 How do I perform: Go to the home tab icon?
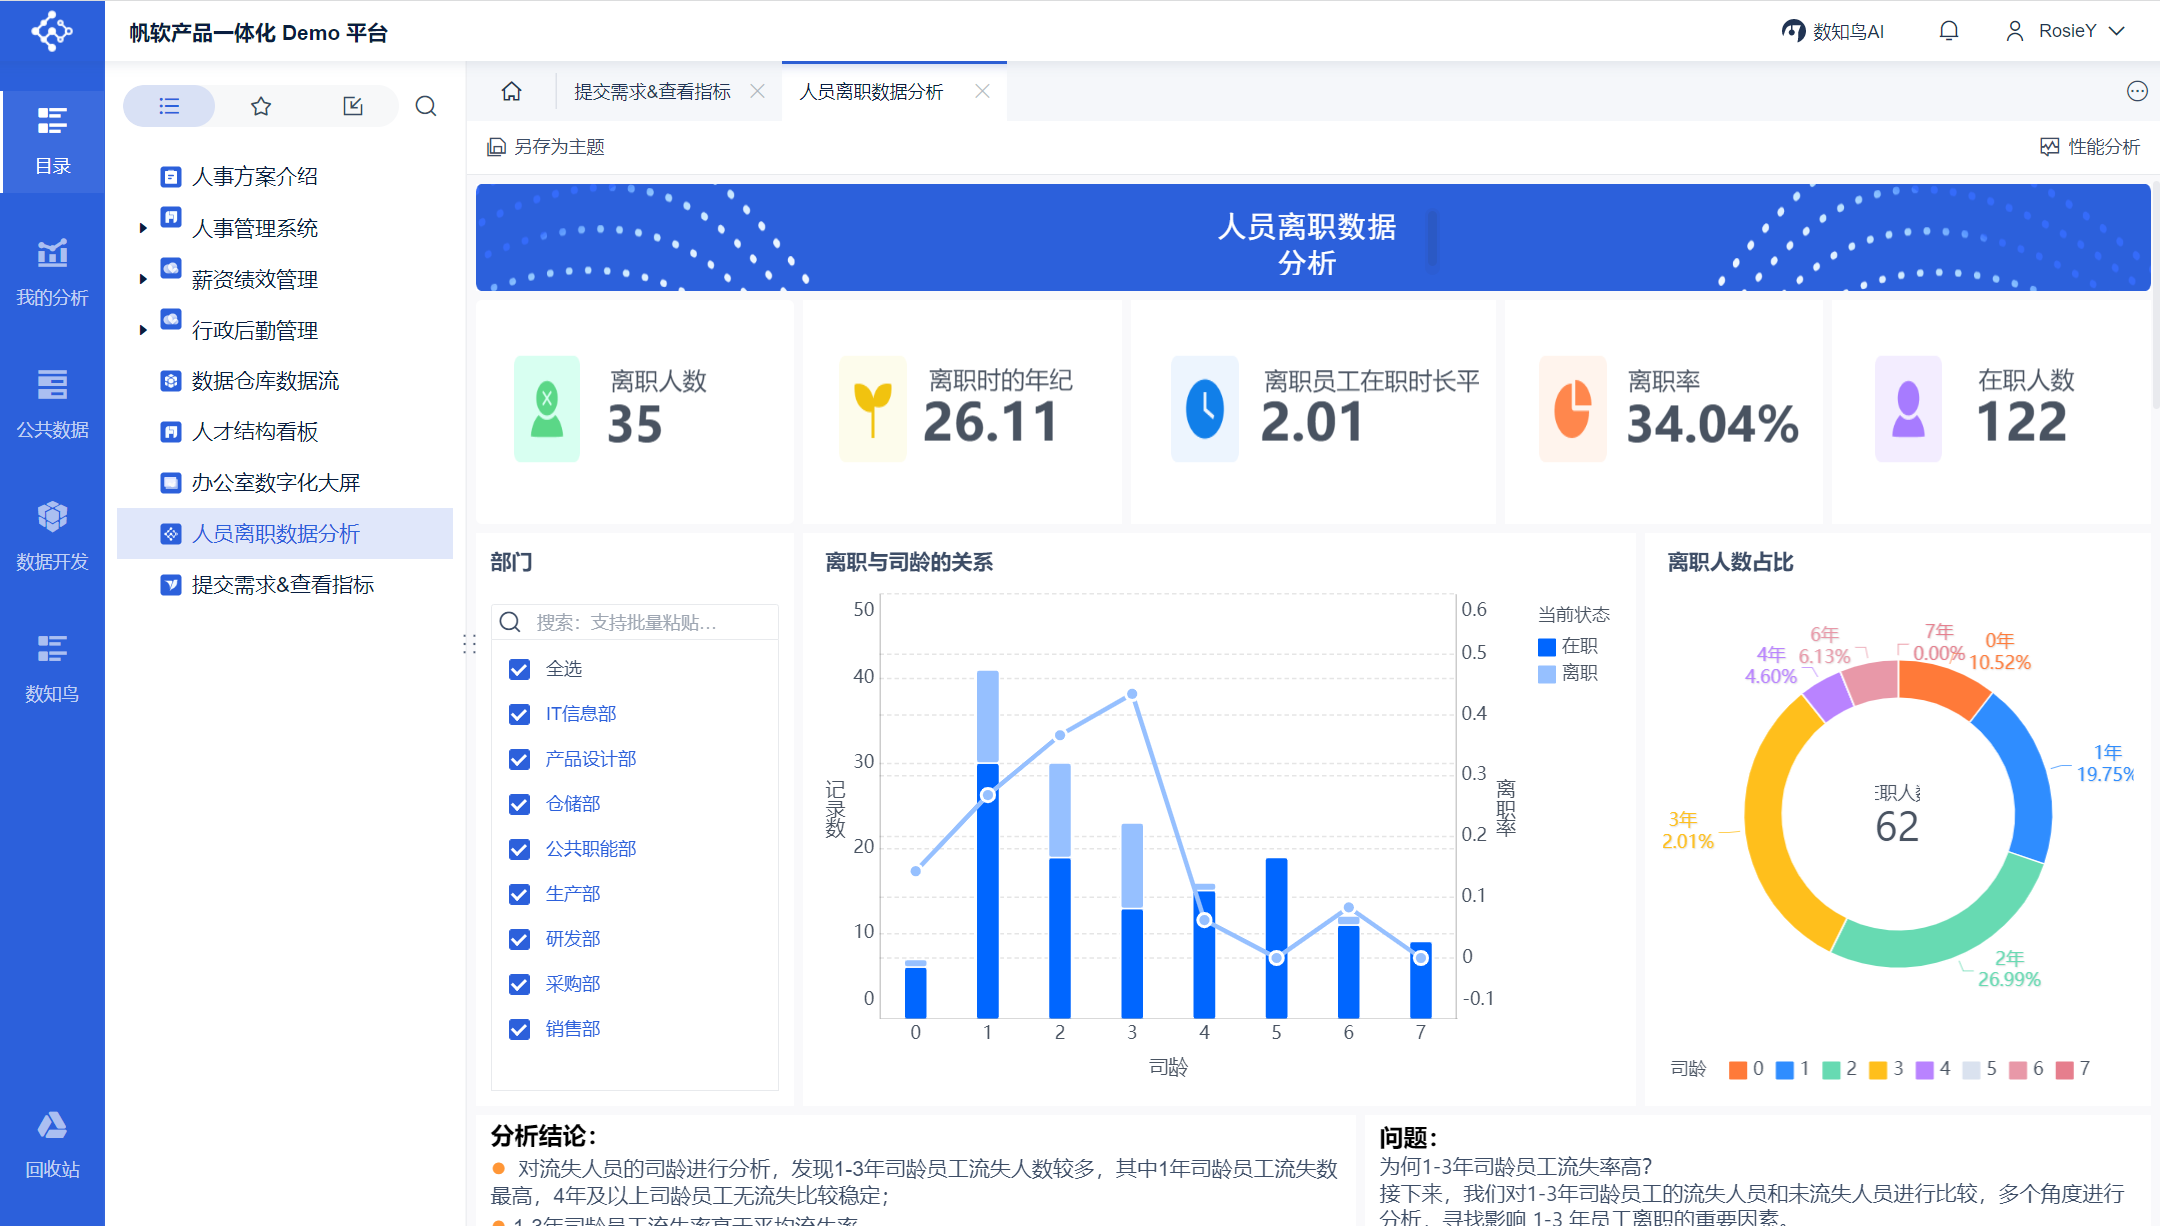coord(511,92)
